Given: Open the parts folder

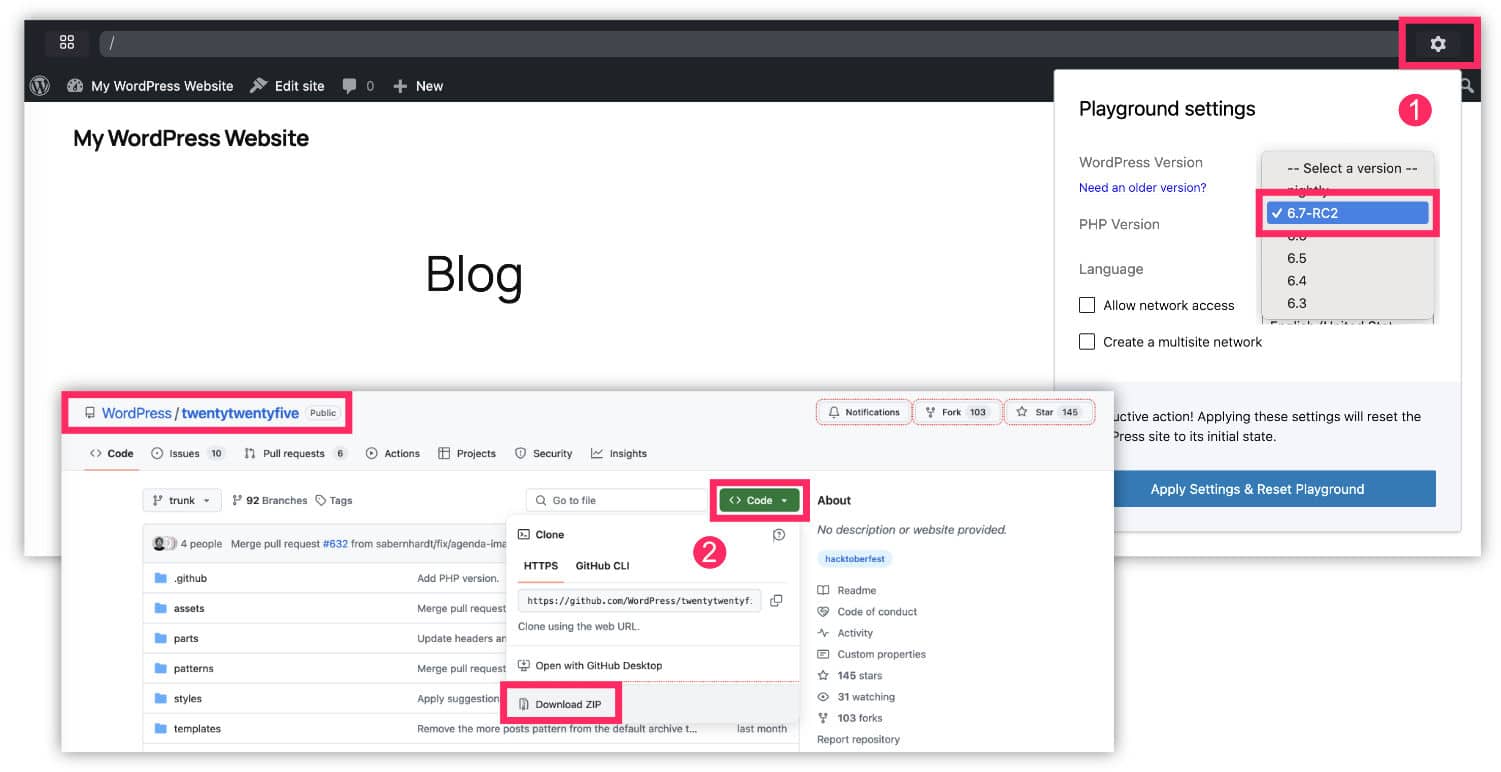Looking at the screenshot, I should [186, 638].
